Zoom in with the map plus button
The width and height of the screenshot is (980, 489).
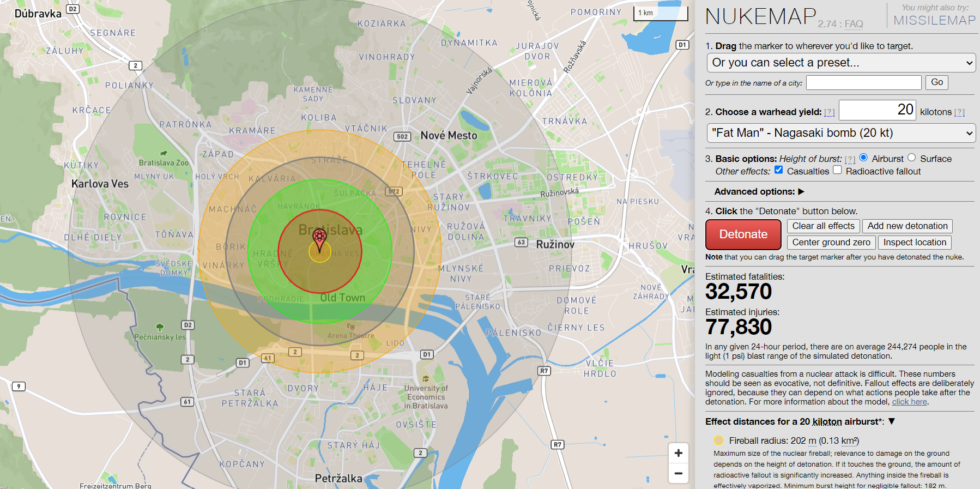point(678,453)
